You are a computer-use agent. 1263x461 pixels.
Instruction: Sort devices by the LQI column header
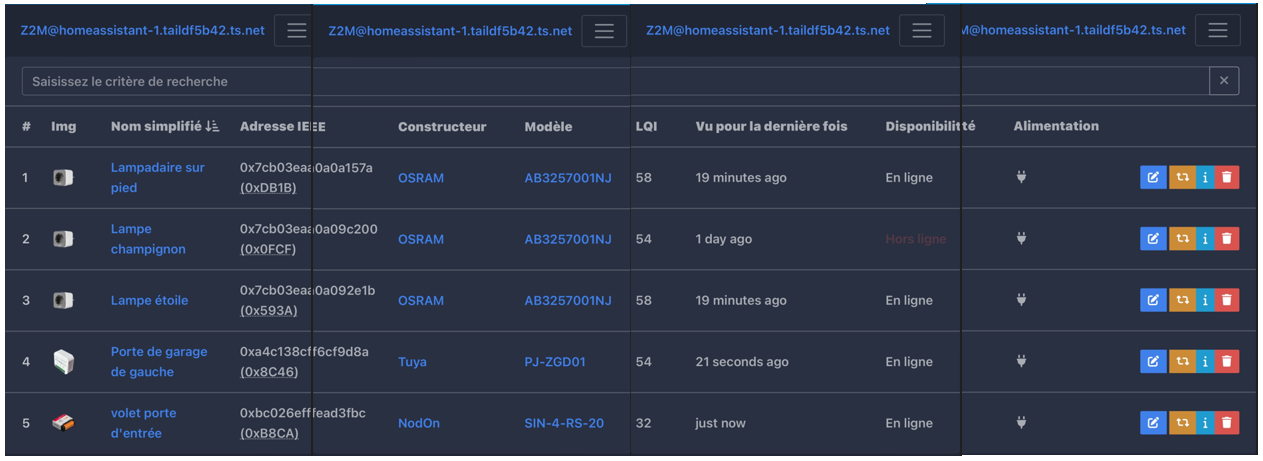[646, 126]
